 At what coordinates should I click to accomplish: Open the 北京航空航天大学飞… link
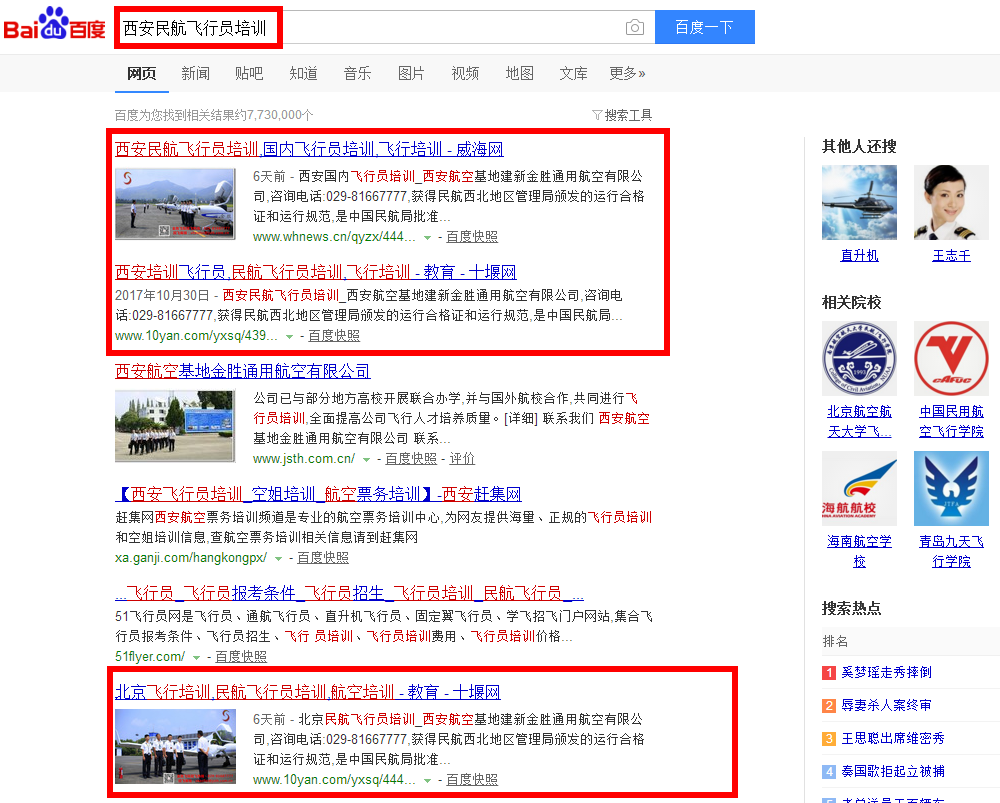click(x=859, y=422)
